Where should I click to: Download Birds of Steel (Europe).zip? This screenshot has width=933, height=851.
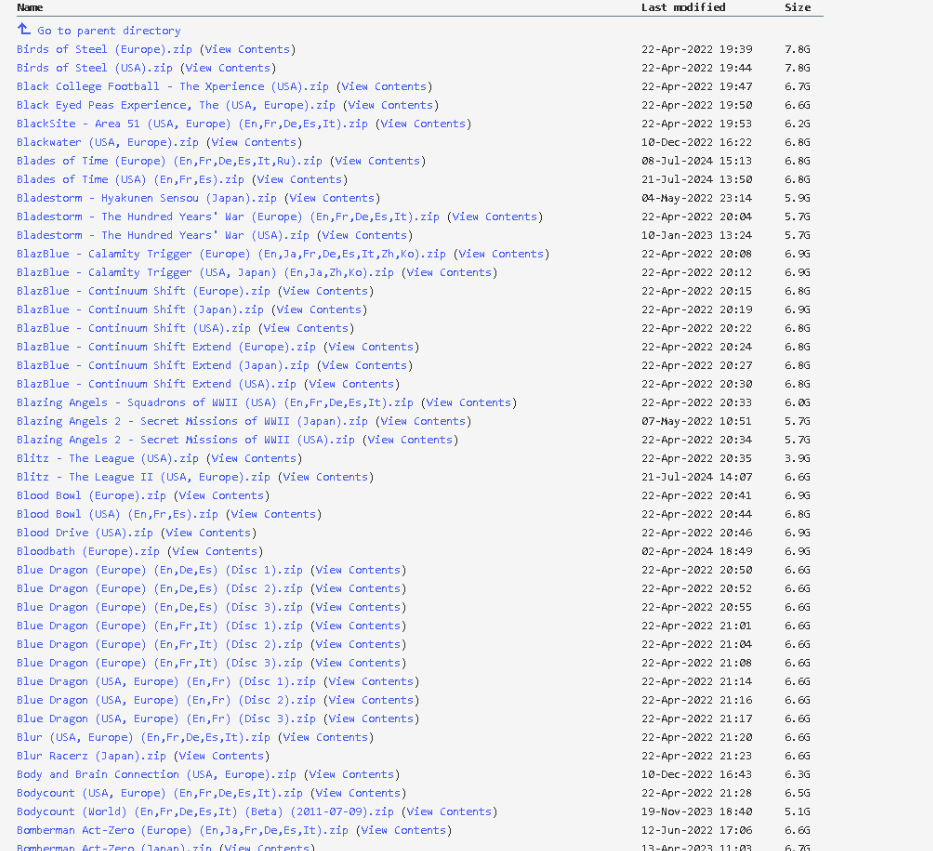pos(104,49)
